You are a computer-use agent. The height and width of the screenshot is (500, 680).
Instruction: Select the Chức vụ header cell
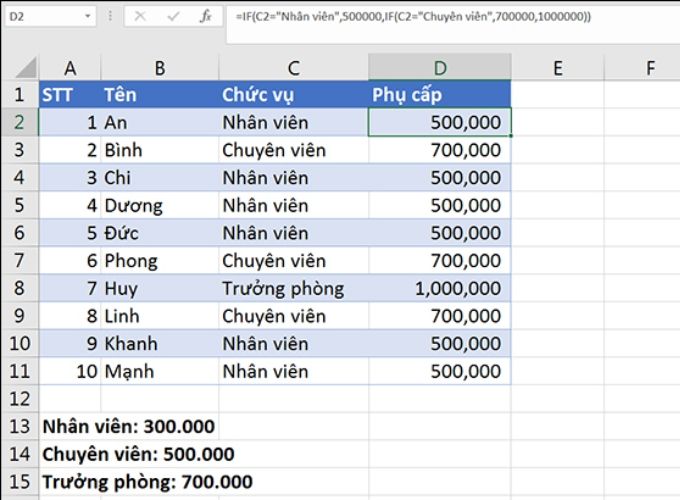click(x=293, y=95)
